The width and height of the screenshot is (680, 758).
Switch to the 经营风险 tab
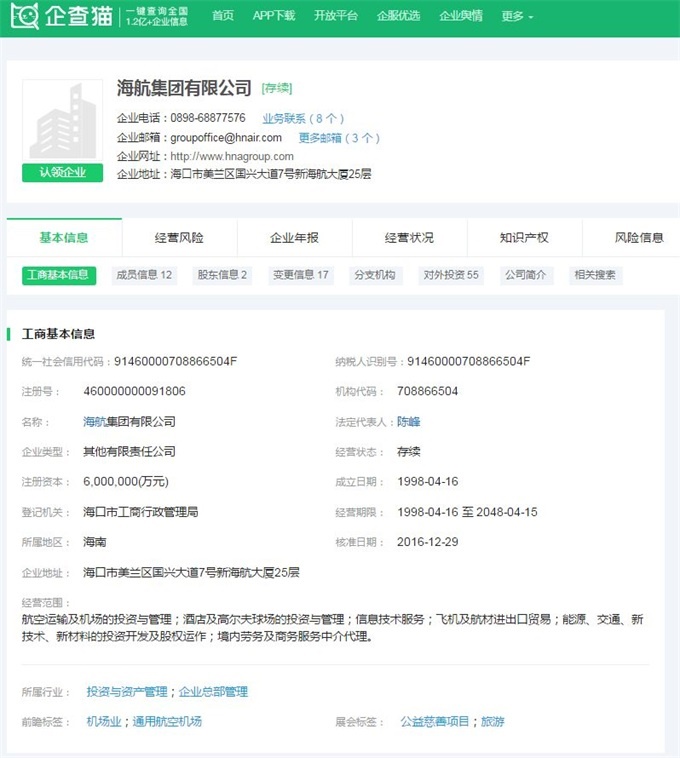(x=179, y=238)
